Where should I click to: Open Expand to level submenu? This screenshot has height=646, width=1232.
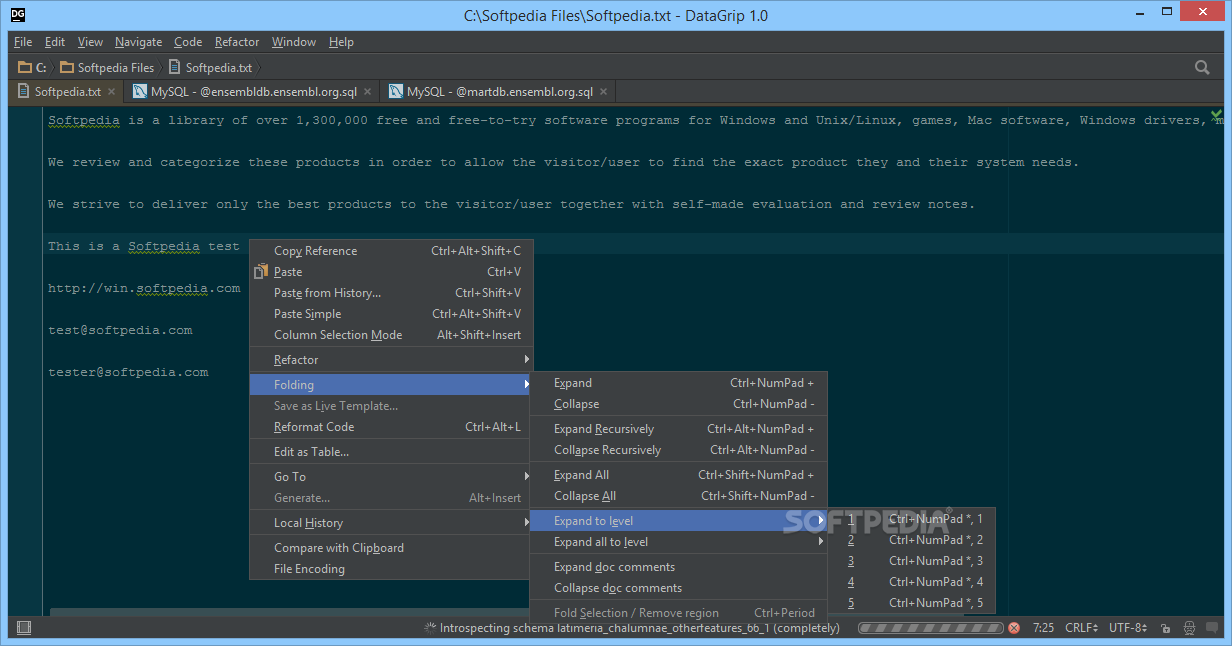678,521
